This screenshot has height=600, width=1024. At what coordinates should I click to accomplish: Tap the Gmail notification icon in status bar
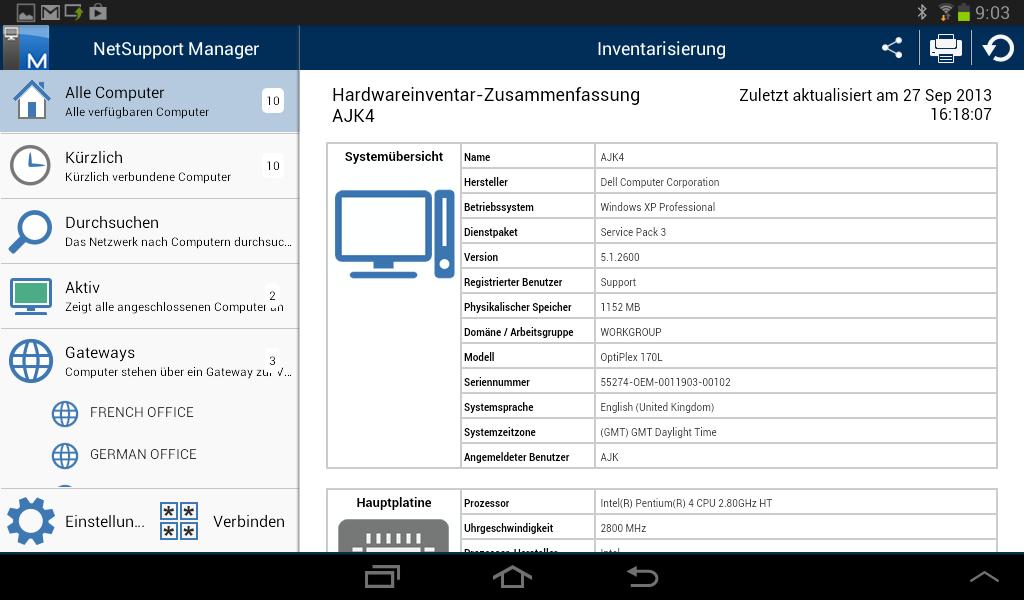click(50, 12)
